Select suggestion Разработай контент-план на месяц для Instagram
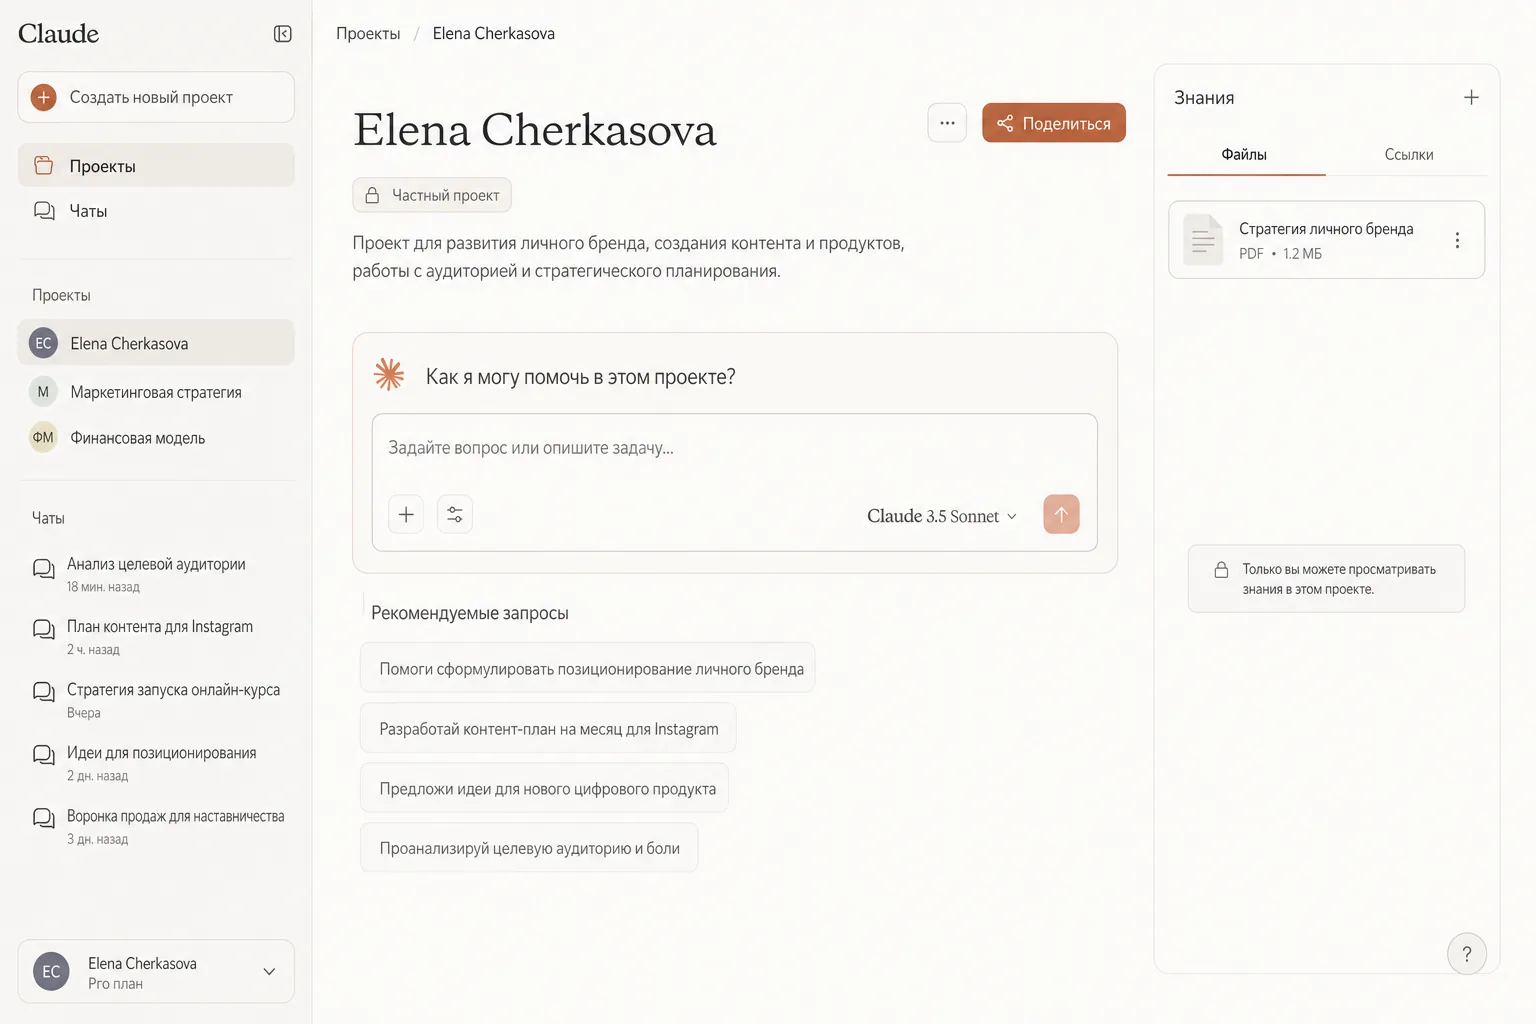1536x1024 pixels. (x=548, y=728)
